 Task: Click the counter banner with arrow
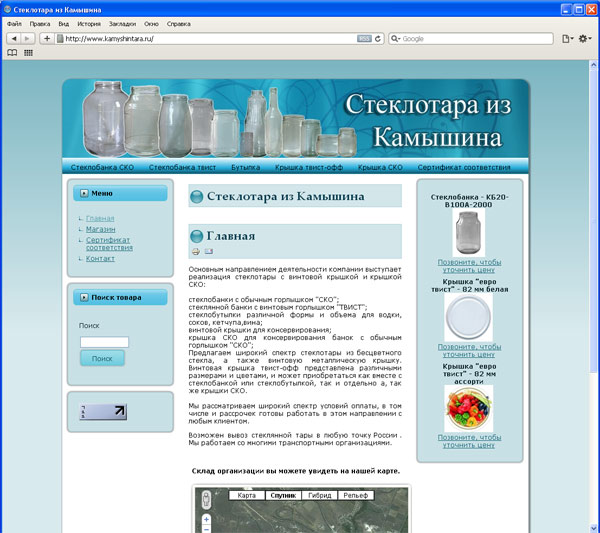tap(103, 412)
